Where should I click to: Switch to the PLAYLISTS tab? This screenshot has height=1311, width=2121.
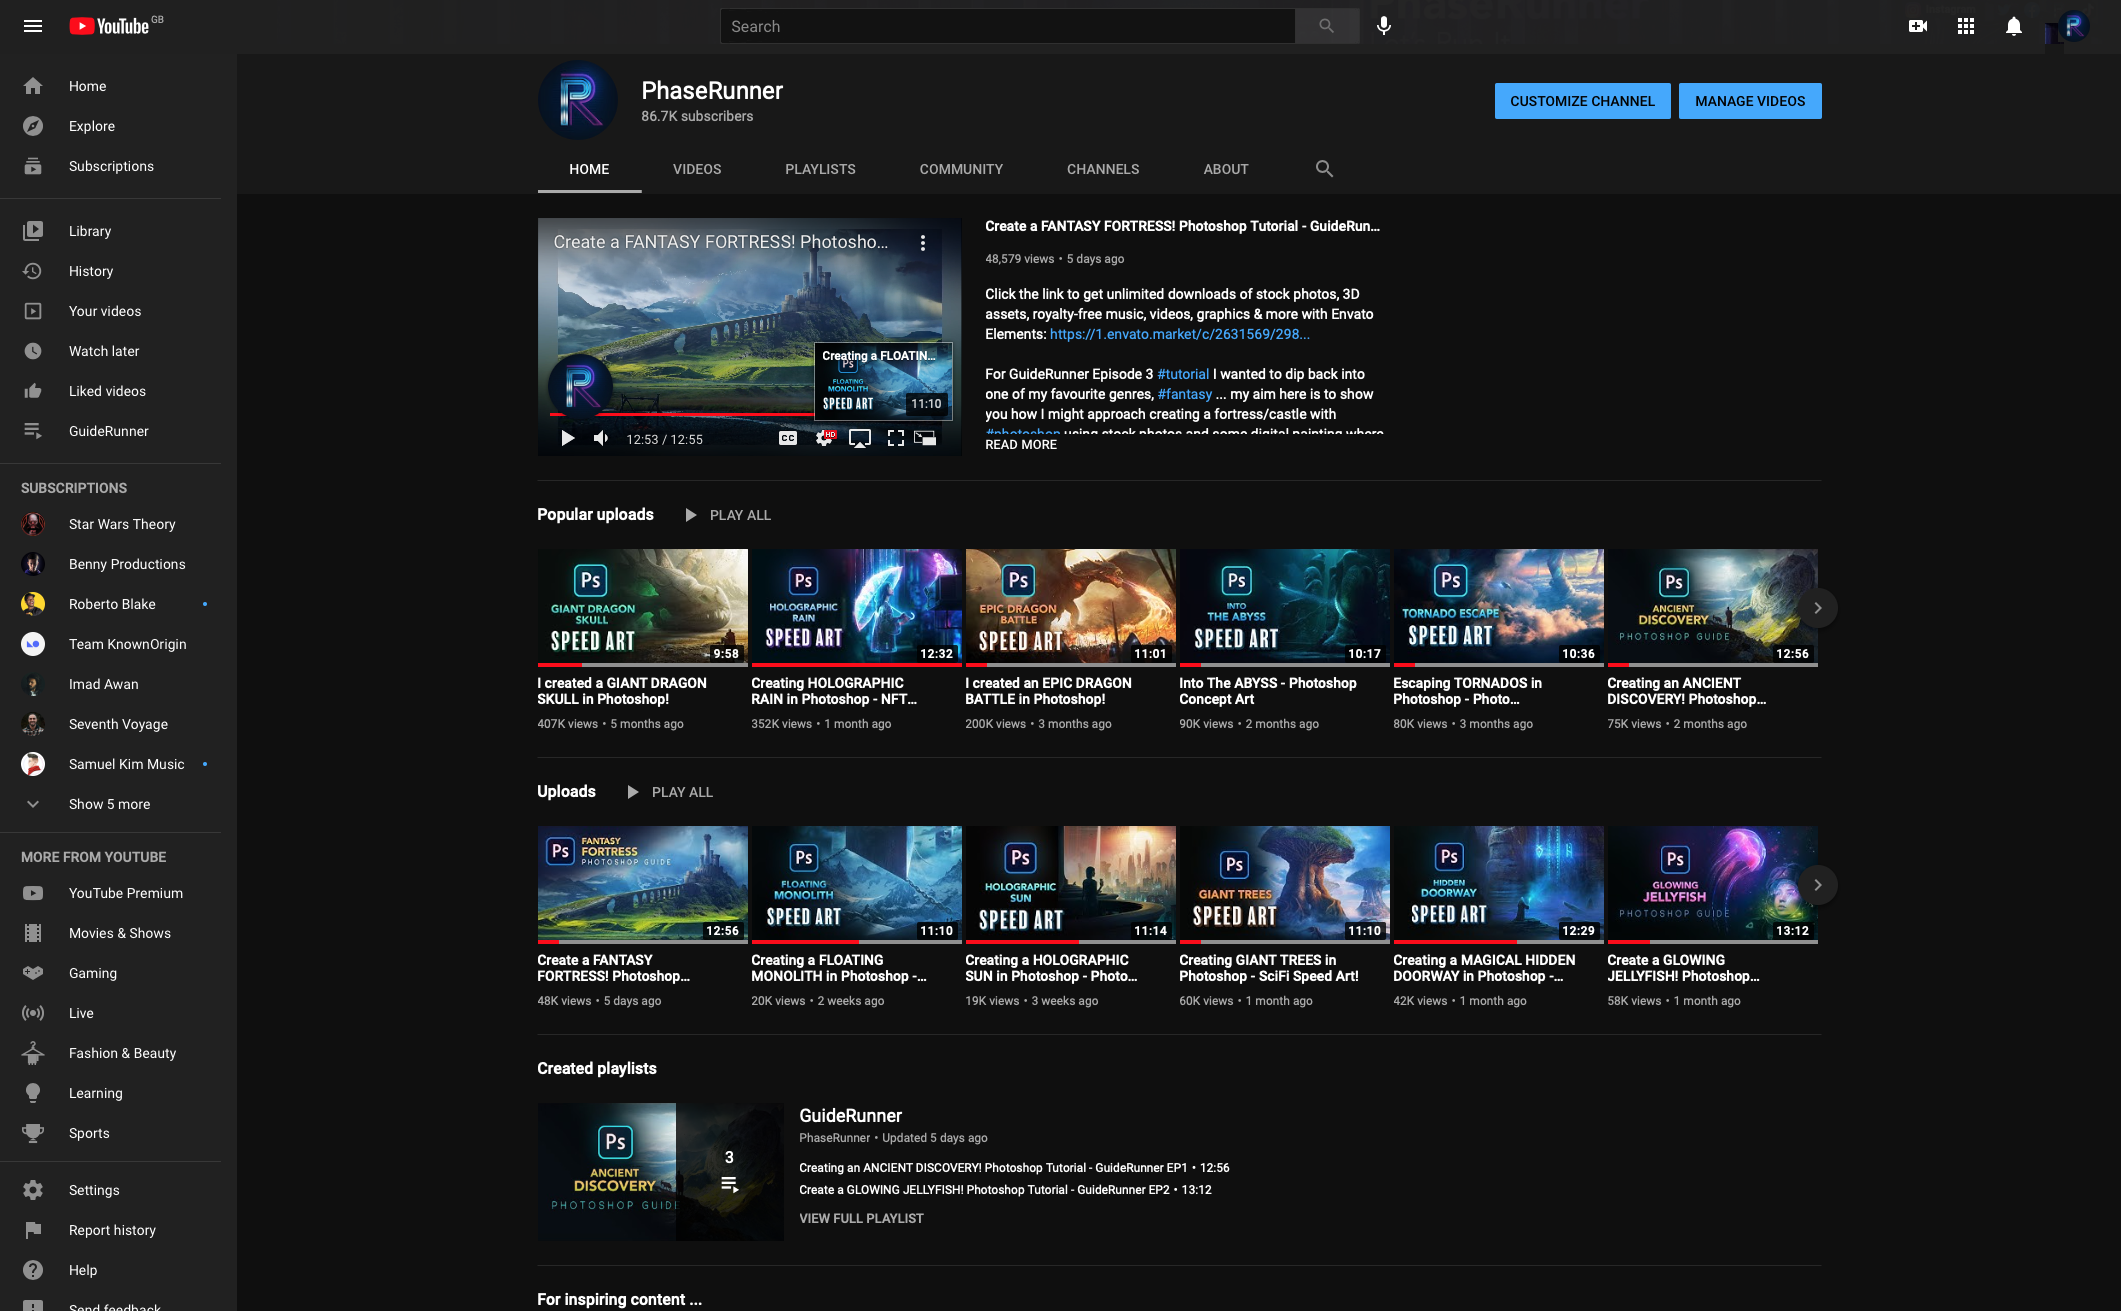pos(820,169)
